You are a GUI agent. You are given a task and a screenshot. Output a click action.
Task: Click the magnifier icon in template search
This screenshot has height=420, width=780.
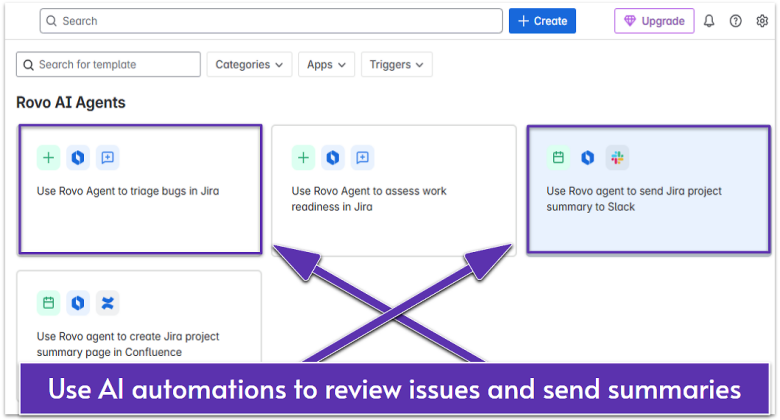coord(28,65)
